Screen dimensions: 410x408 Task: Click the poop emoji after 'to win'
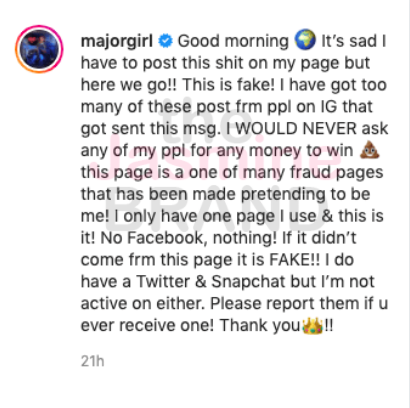tap(370, 150)
